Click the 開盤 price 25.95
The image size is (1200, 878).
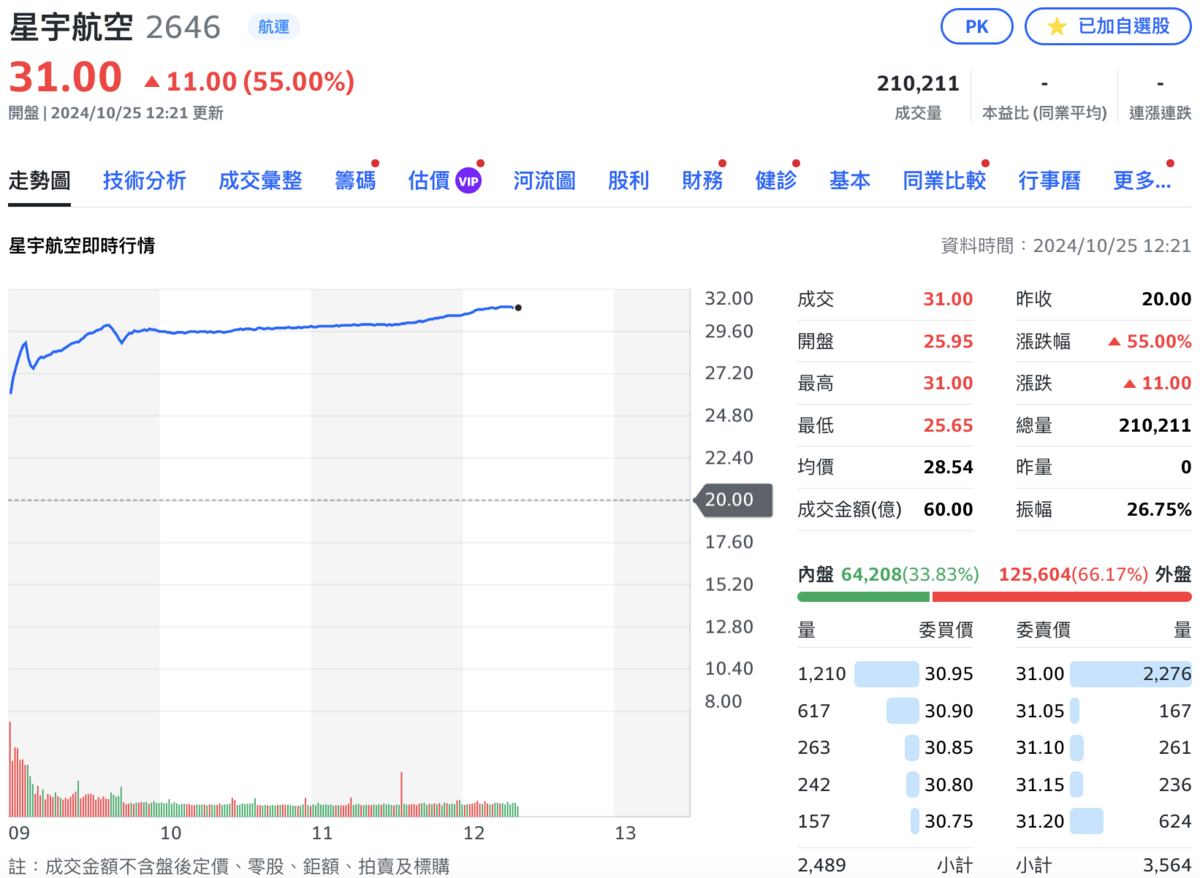pos(949,341)
